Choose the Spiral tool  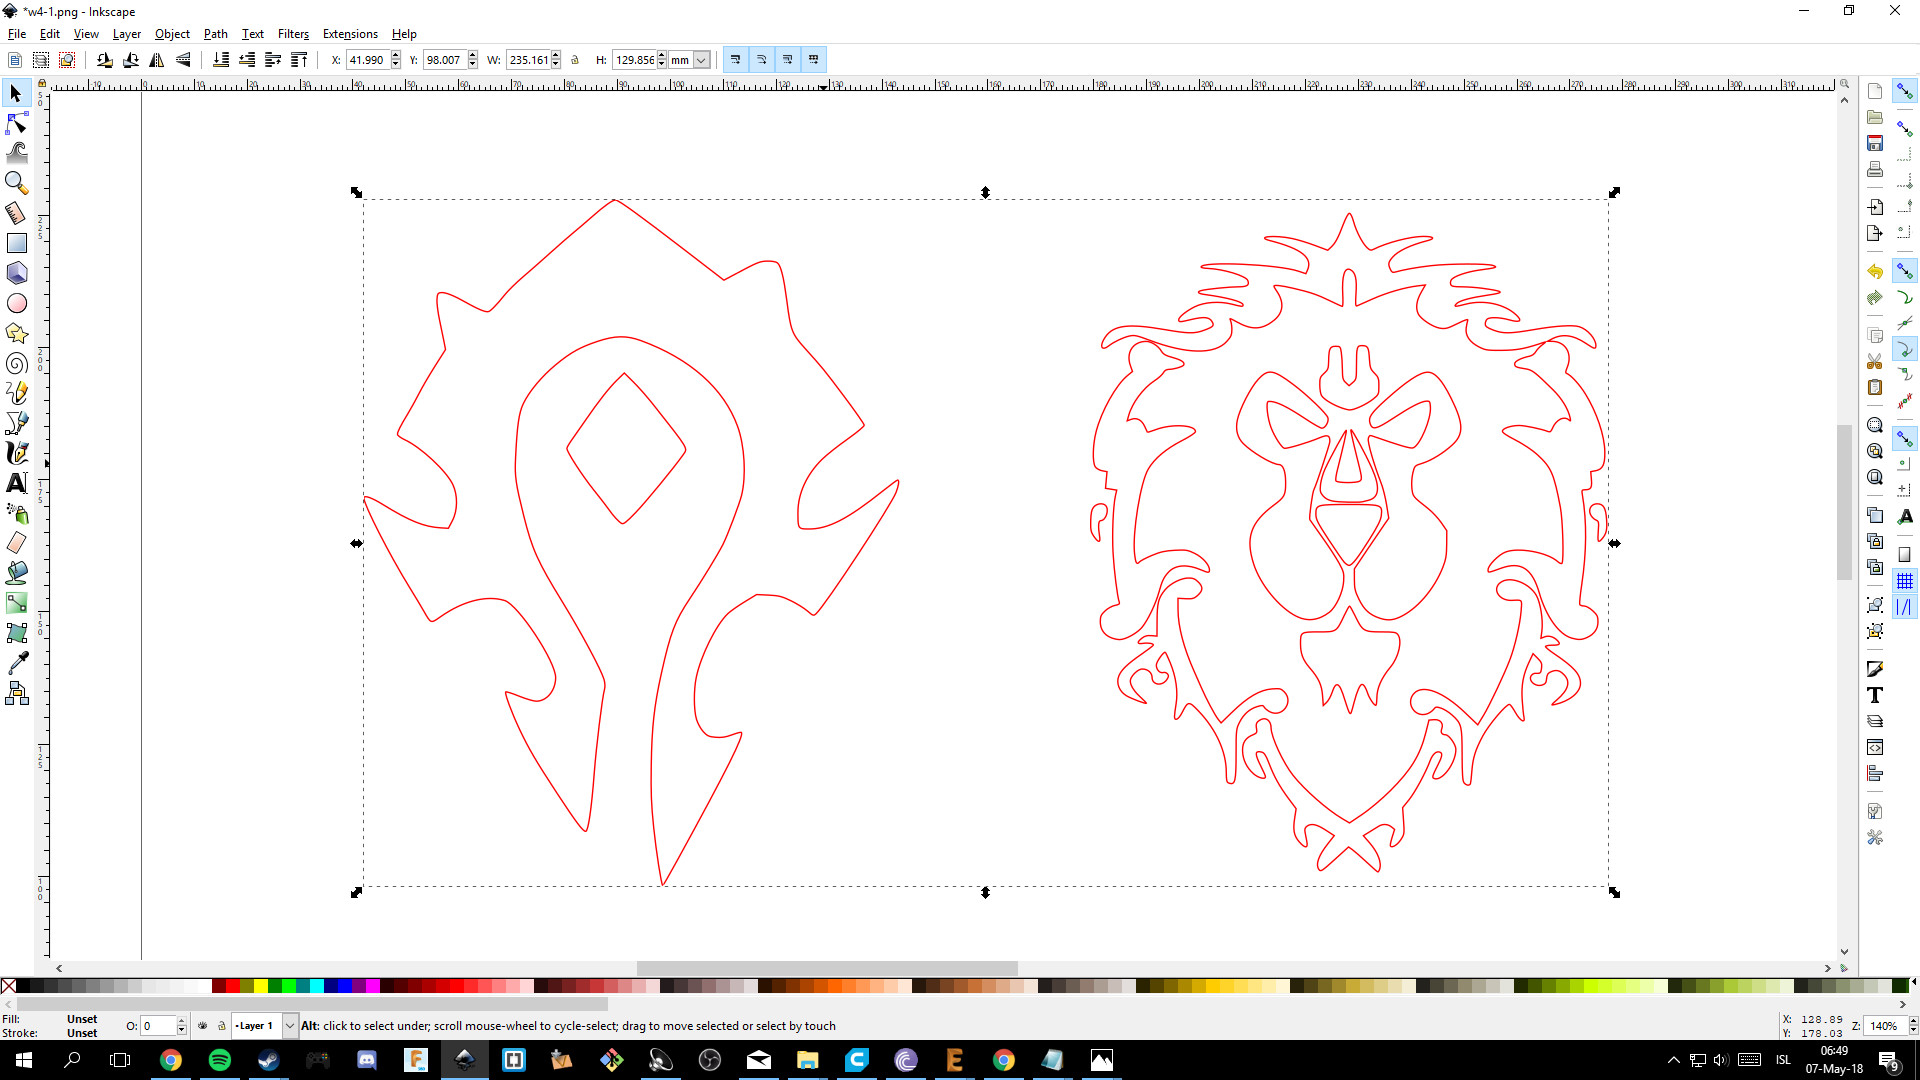pos(17,363)
